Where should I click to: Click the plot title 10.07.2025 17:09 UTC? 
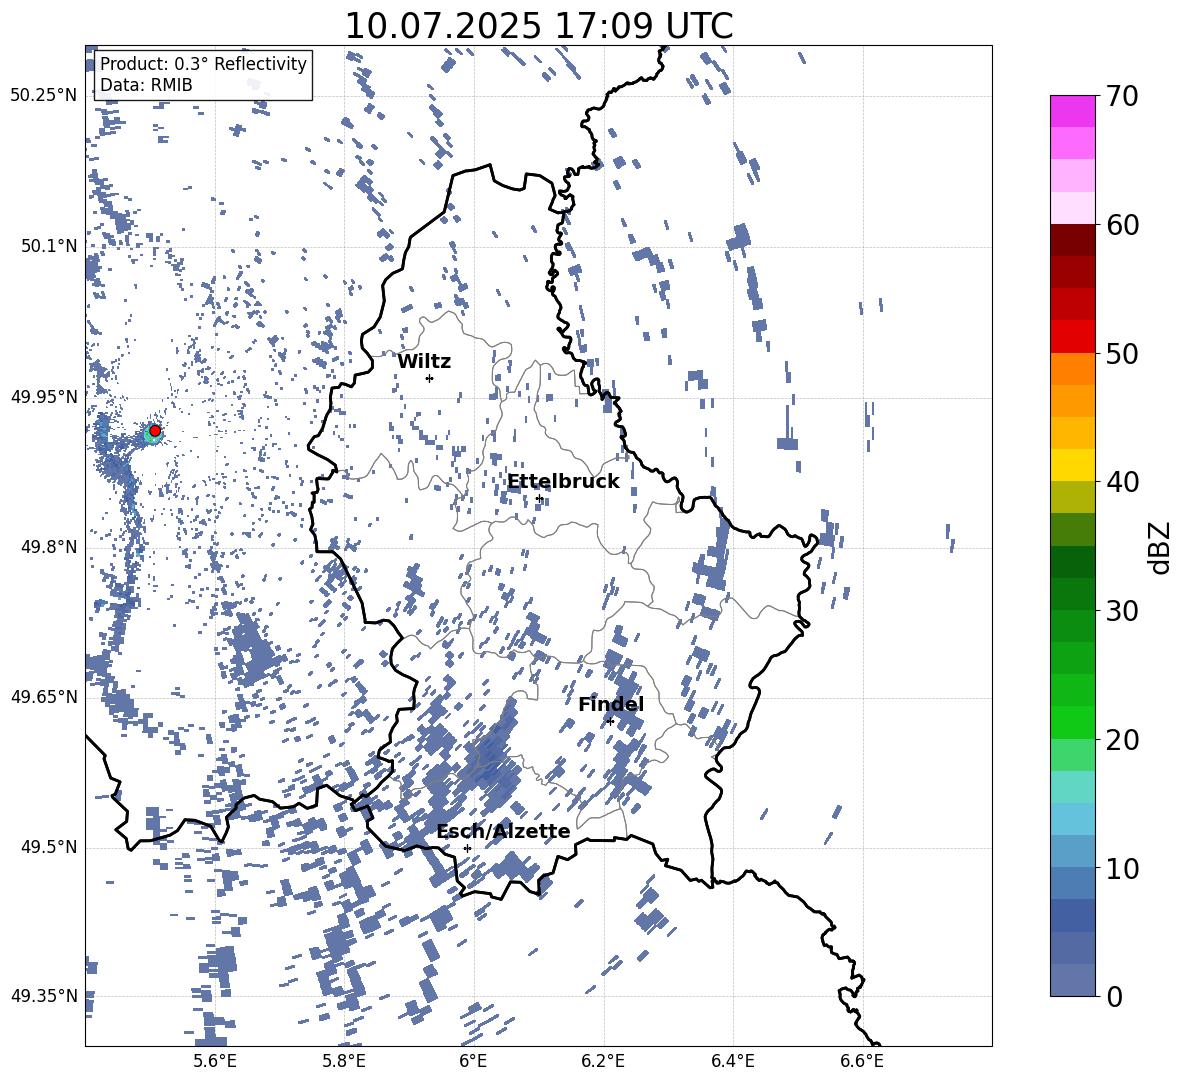539,26
